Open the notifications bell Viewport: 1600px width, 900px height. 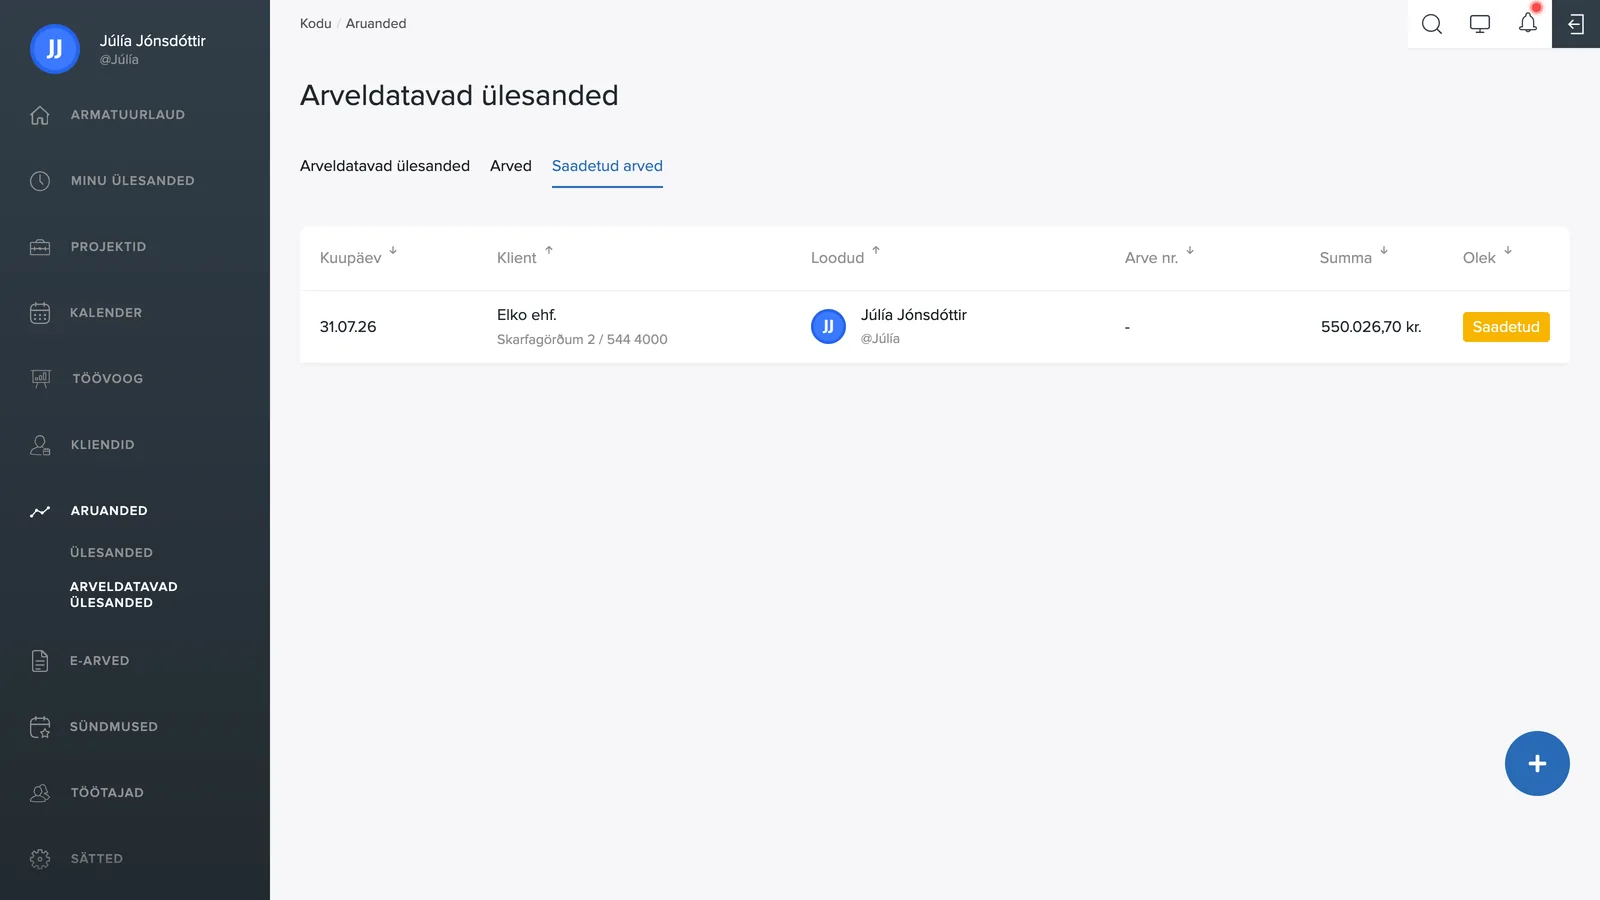1527,23
